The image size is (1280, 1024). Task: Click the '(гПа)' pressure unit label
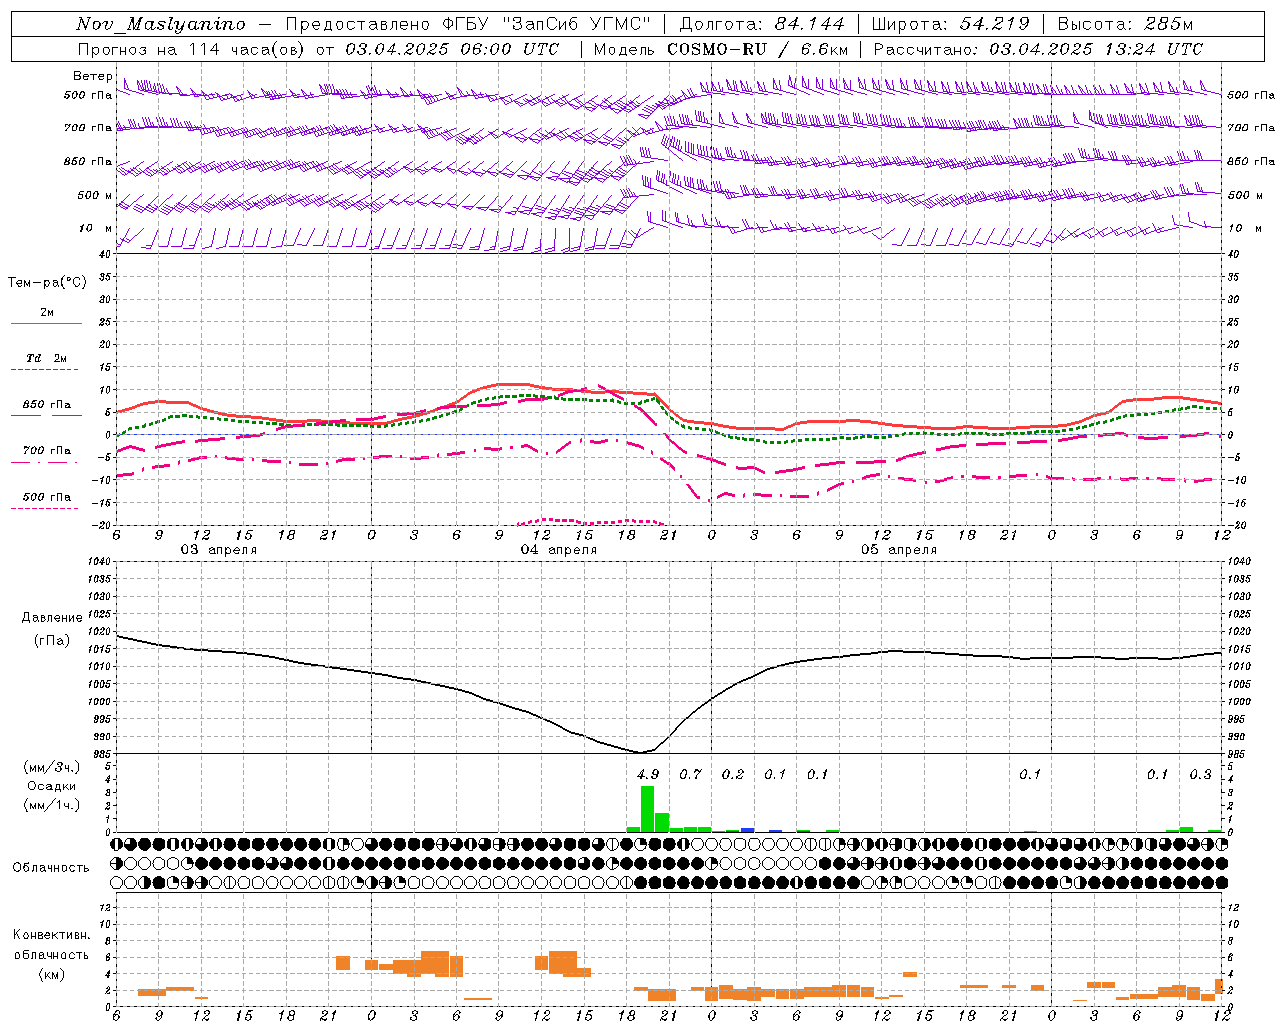(52, 641)
